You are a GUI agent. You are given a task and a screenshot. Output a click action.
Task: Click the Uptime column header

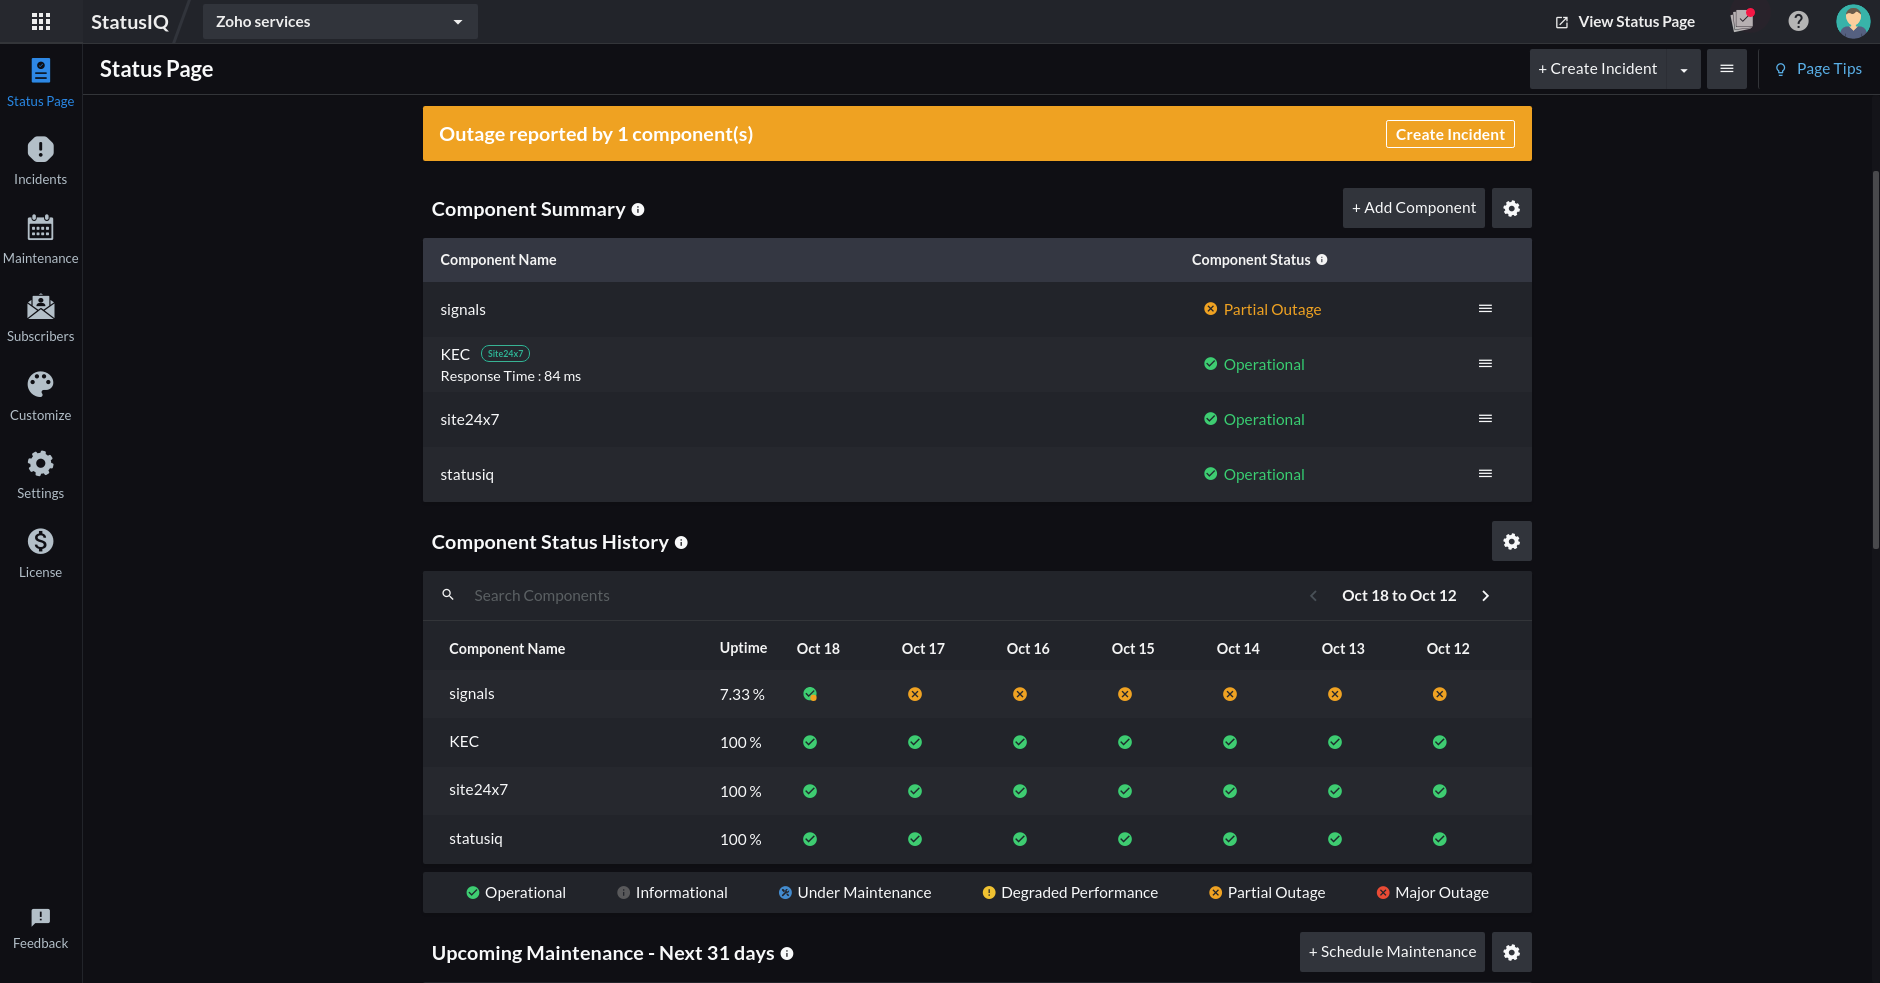coord(743,648)
